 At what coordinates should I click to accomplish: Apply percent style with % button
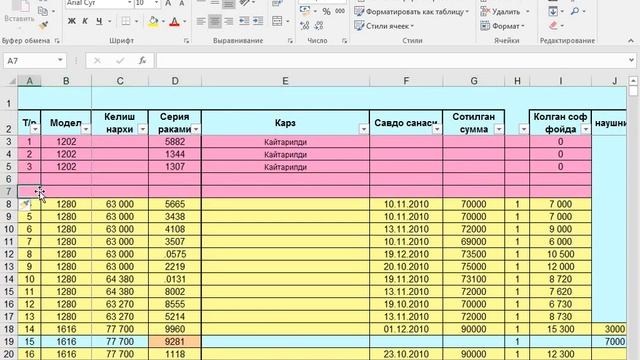(326, 12)
